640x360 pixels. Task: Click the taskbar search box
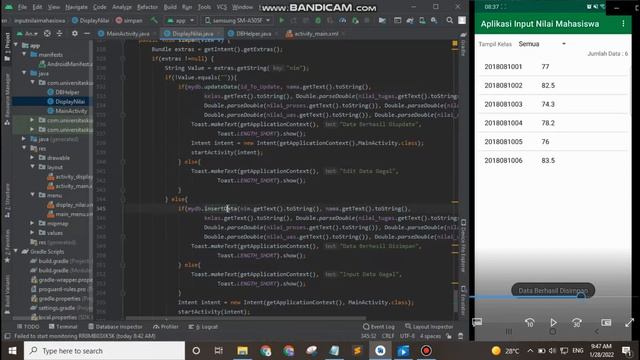104,351
